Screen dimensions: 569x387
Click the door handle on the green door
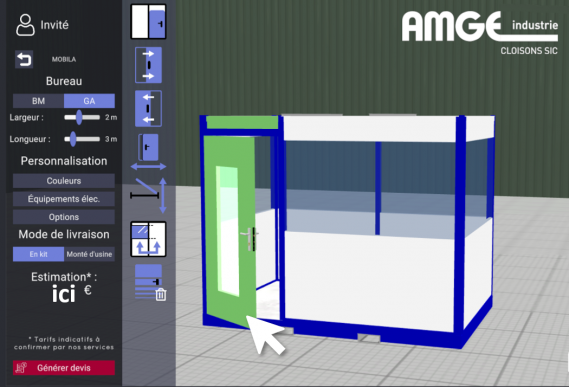[250, 238]
